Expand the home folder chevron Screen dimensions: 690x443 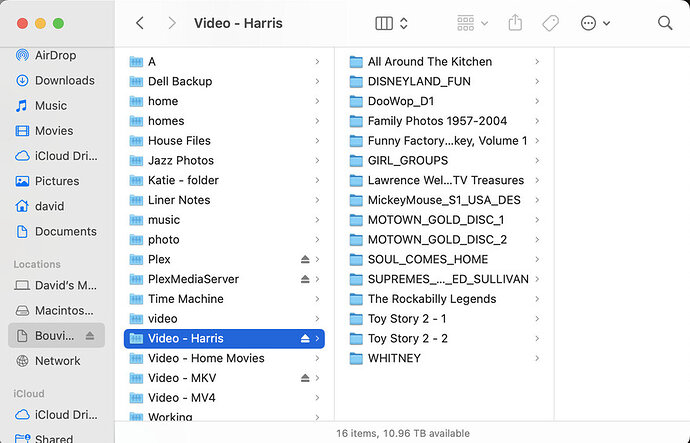click(x=317, y=101)
